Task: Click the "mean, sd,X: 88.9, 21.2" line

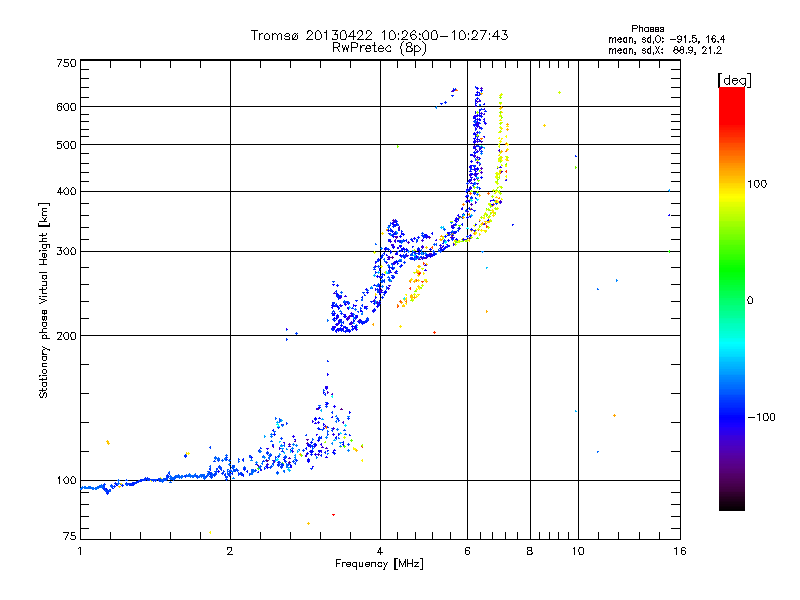Action: [x=665, y=50]
